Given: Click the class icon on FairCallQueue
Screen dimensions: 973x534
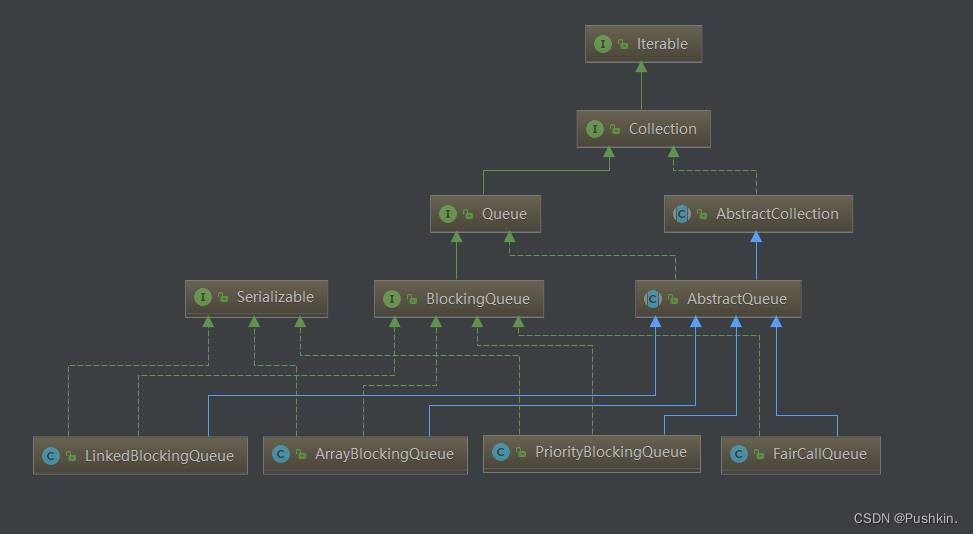Looking at the screenshot, I should click(x=738, y=454).
